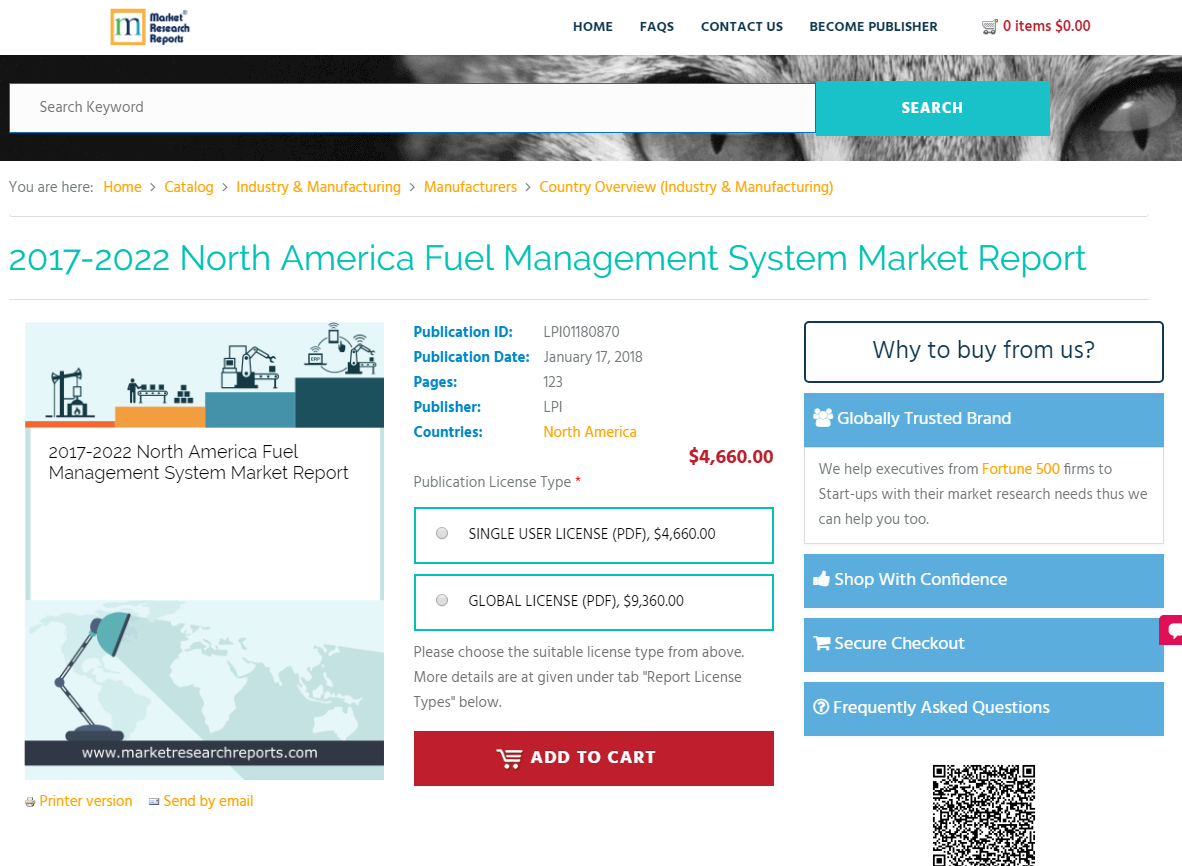This screenshot has height=866, width=1182.
Task: Click the date January 17, 2018
Action: [x=593, y=357]
